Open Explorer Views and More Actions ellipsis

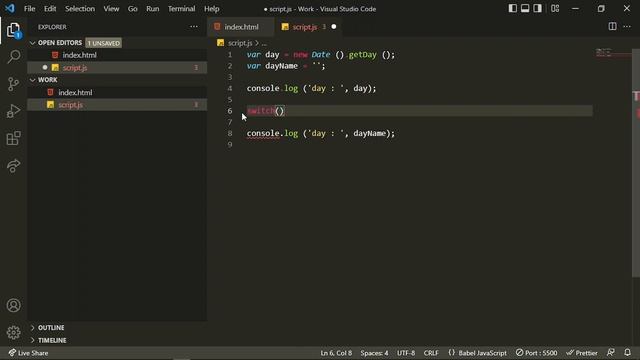[194, 27]
